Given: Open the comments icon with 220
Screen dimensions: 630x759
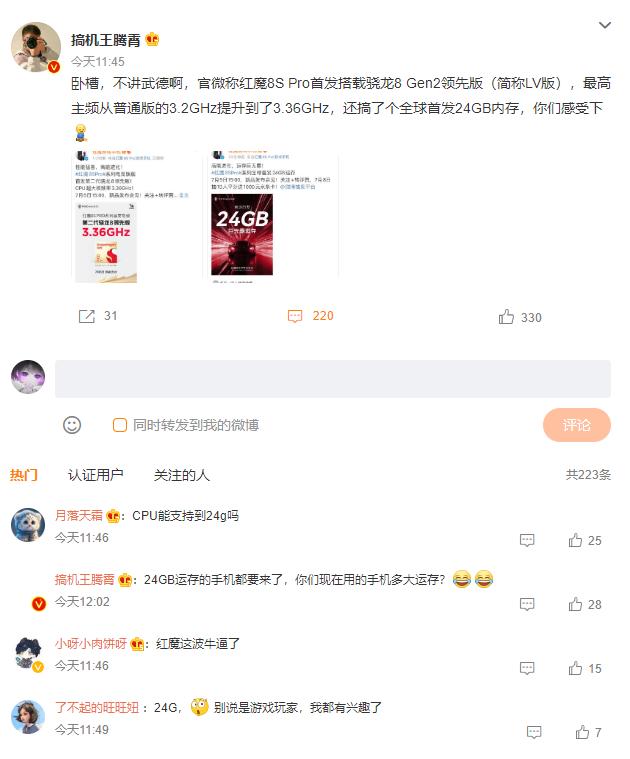Looking at the screenshot, I should 295,316.
